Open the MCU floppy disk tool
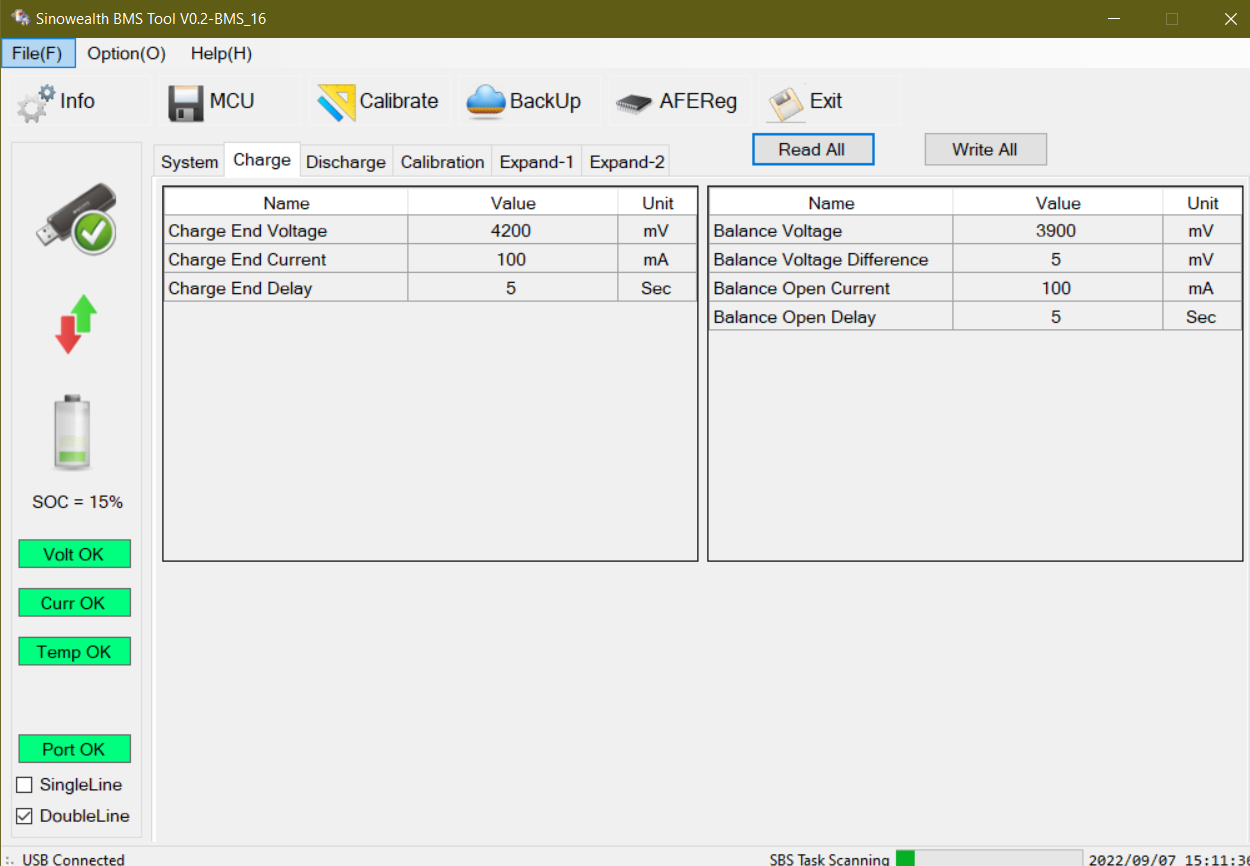 186,102
